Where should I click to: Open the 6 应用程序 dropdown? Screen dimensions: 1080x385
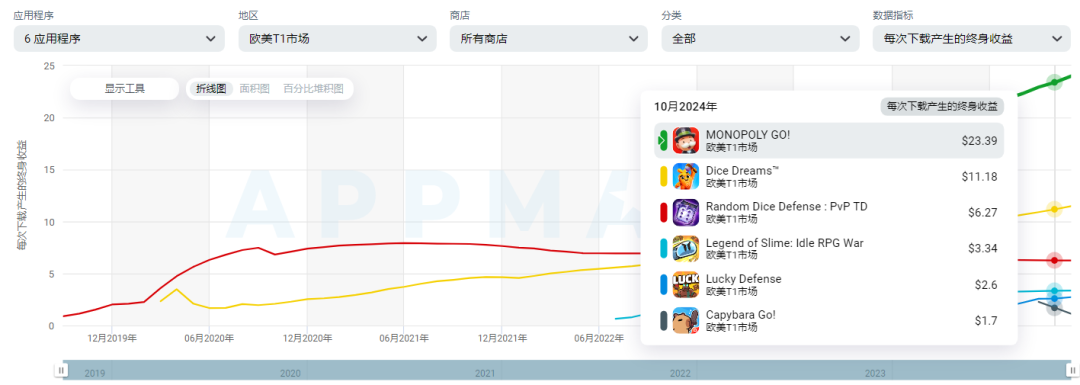coord(118,39)
